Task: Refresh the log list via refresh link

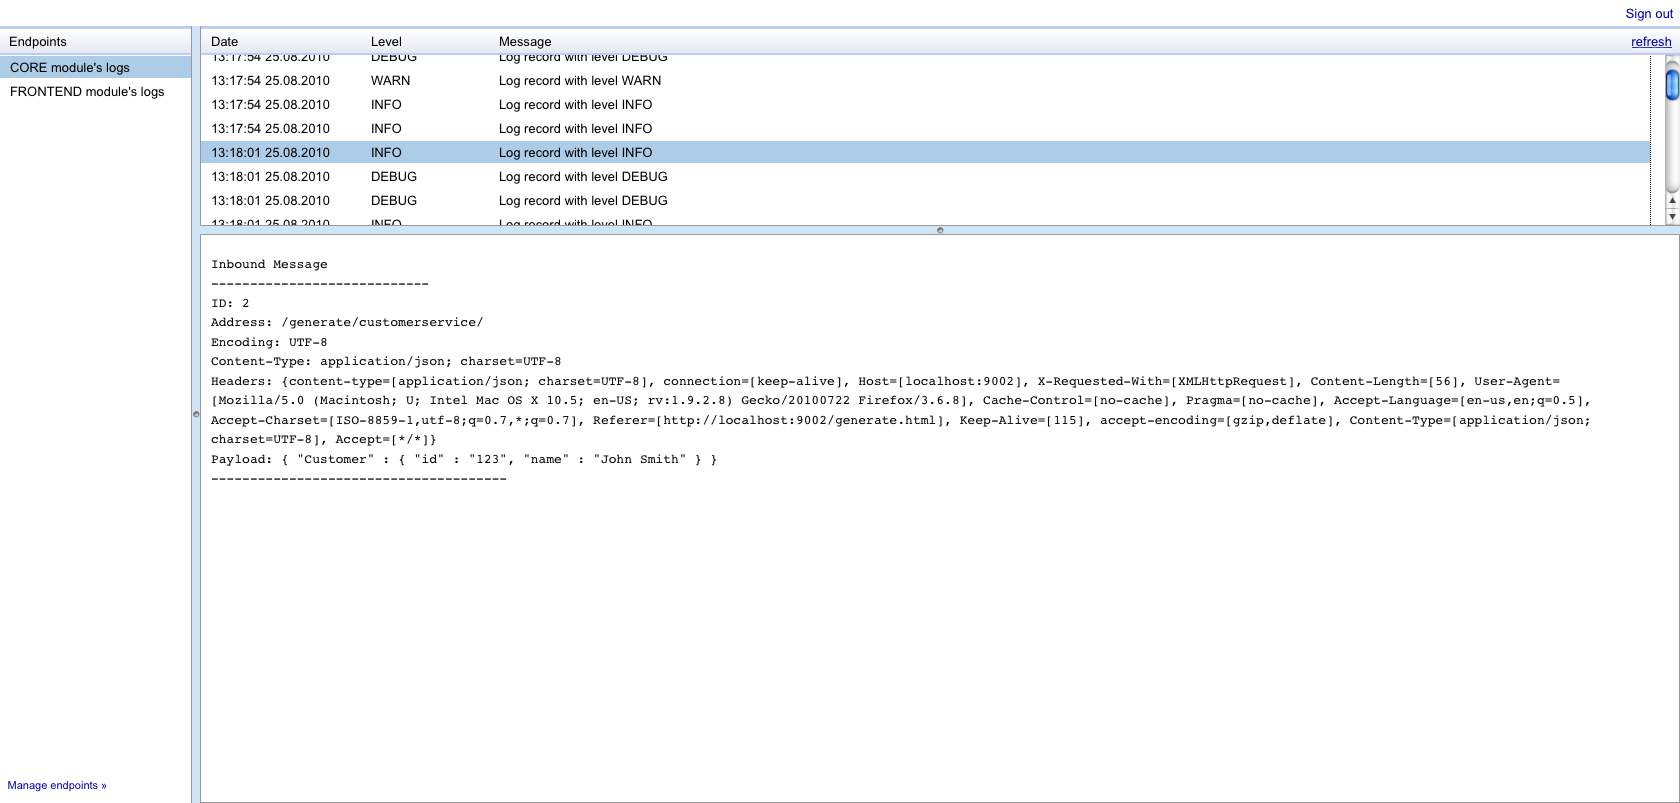Action: 1650,42
